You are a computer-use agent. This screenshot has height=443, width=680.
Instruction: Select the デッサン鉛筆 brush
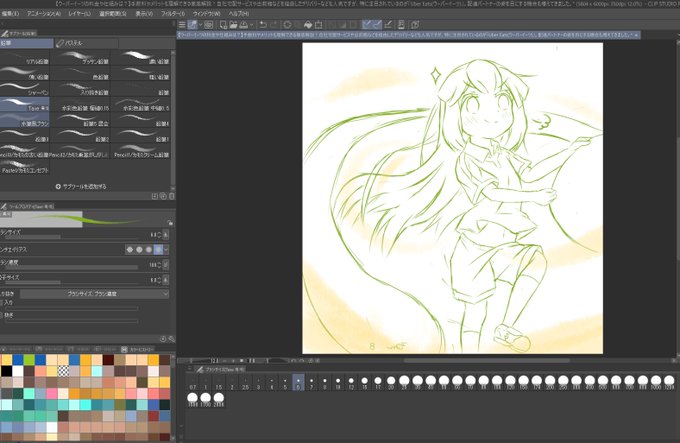[80, 58]
